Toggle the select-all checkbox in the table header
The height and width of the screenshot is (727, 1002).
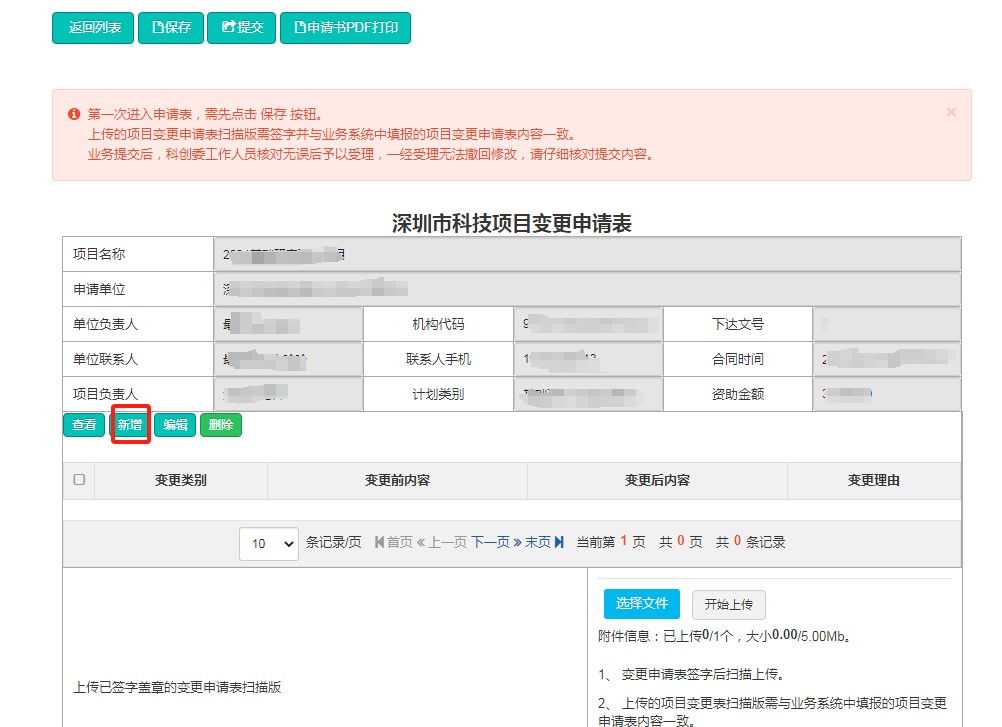click(79, 479)
